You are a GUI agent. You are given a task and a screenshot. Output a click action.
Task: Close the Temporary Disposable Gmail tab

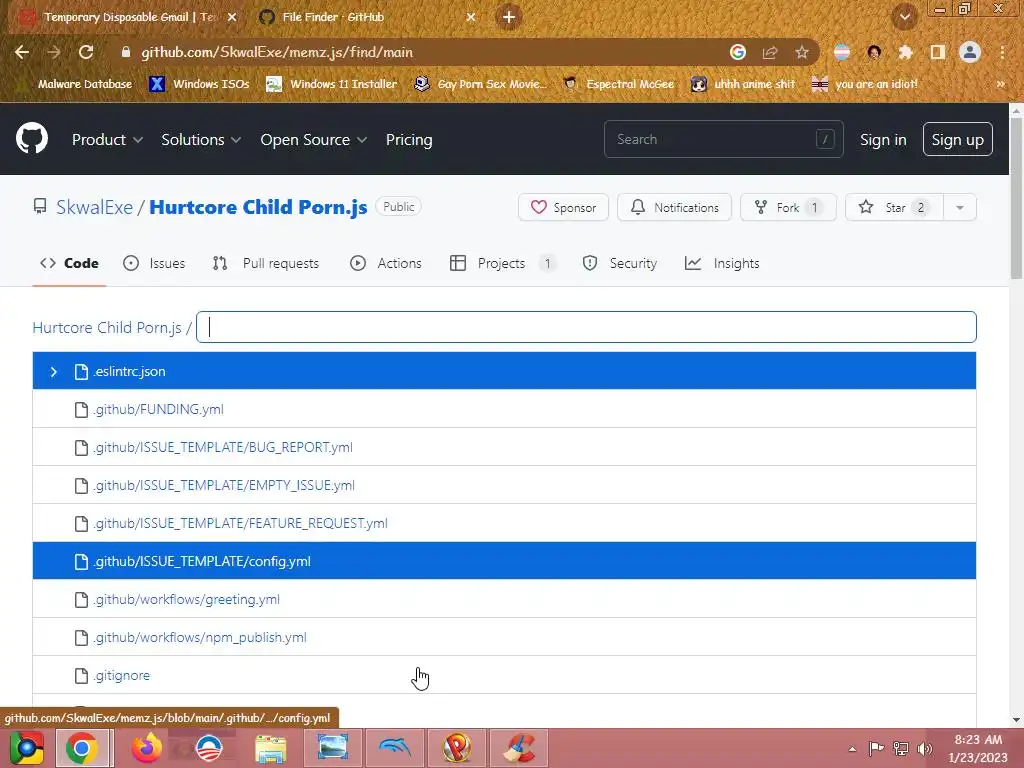(x=231, y=17)
